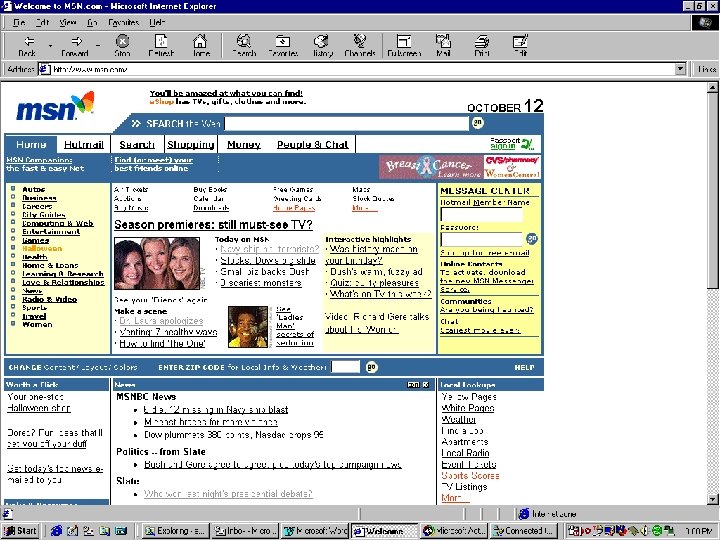Open the Halloween category link
Viewport: 720px width, 540px height.
[42, 248]
